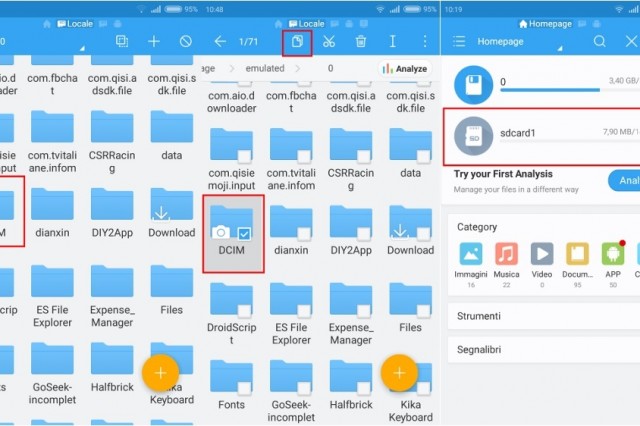
Task: Tap Try your First Analysis heading
Action: tap(503, 174)
